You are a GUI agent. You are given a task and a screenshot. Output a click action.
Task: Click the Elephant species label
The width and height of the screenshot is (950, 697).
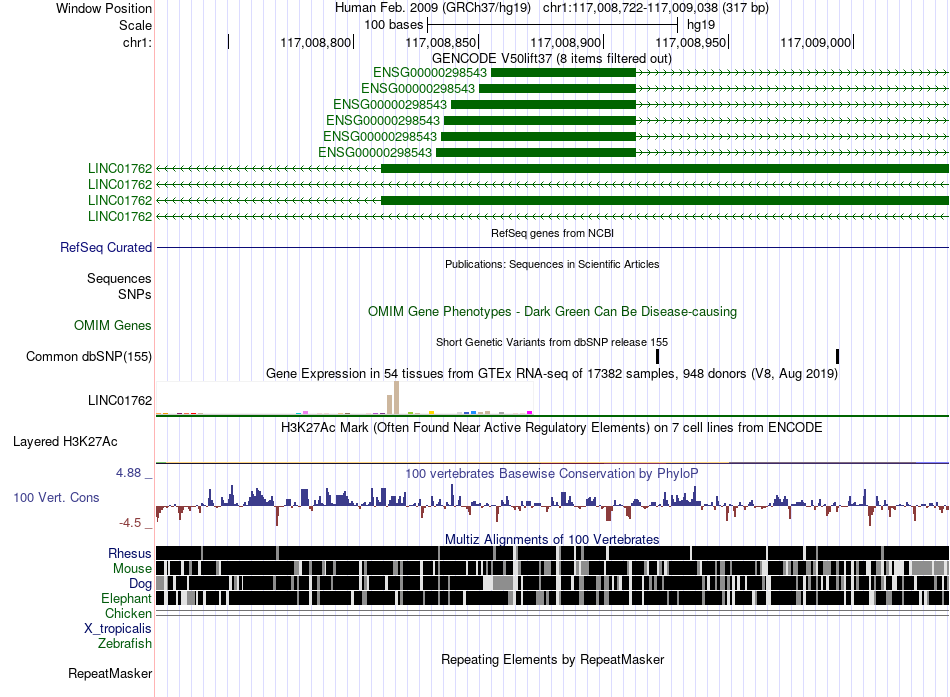[127, 599]
